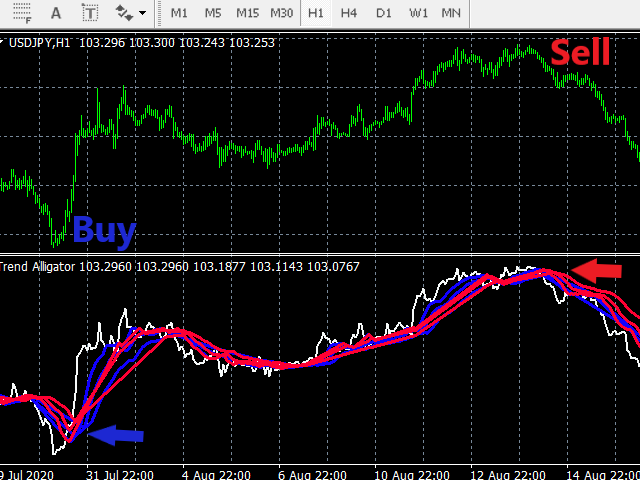Switch chart to H4 timeframe

pos(349,13)
